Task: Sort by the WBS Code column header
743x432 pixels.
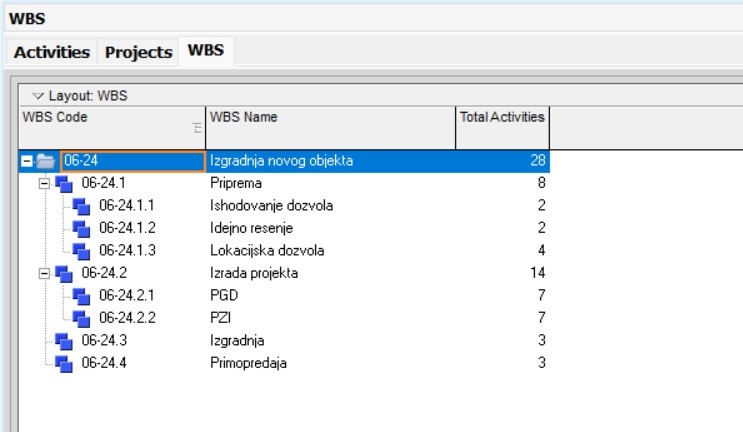Action: [100, 118]
